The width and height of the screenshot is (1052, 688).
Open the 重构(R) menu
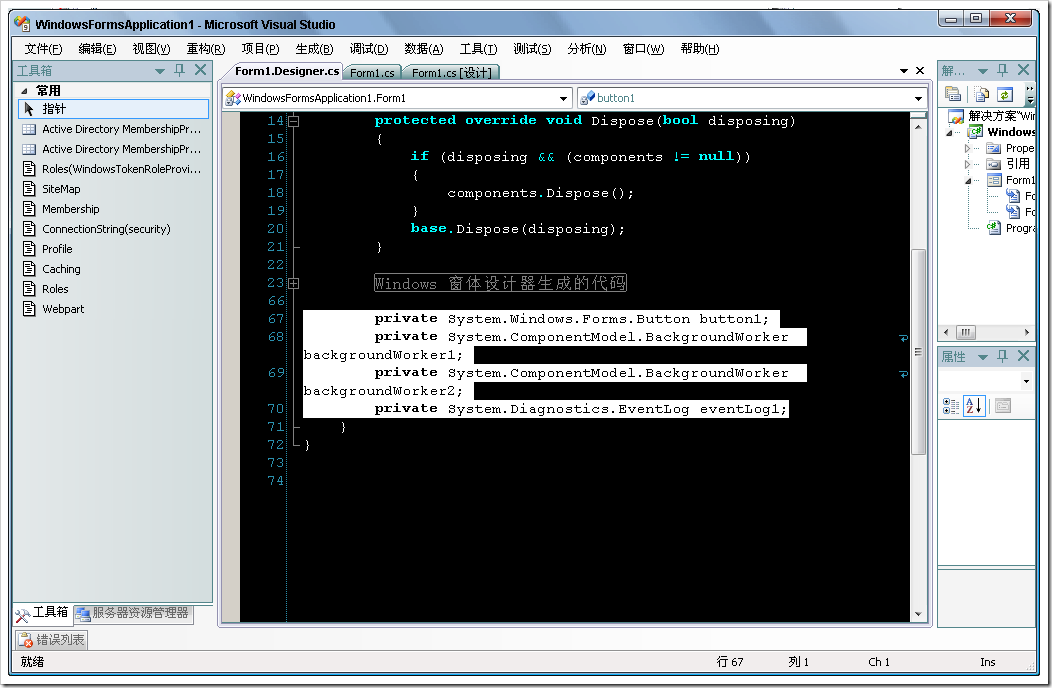click(205, 49)
